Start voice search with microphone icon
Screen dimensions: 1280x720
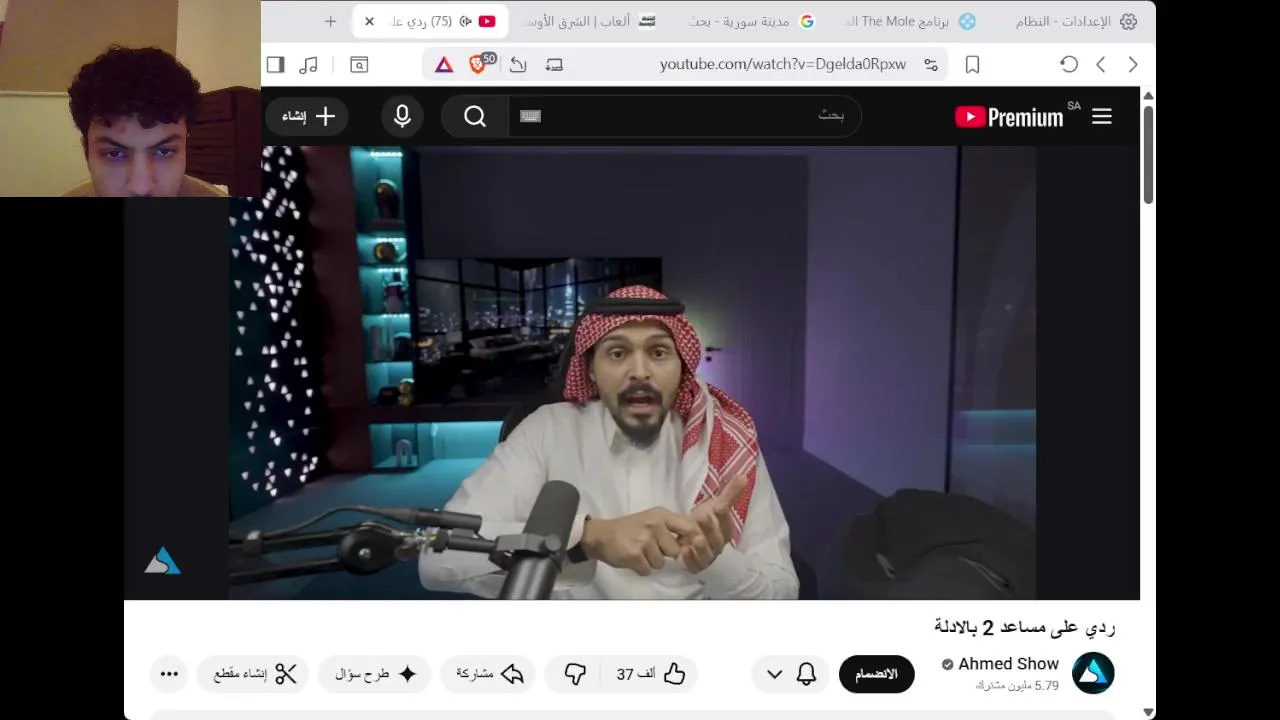[402, 117]
